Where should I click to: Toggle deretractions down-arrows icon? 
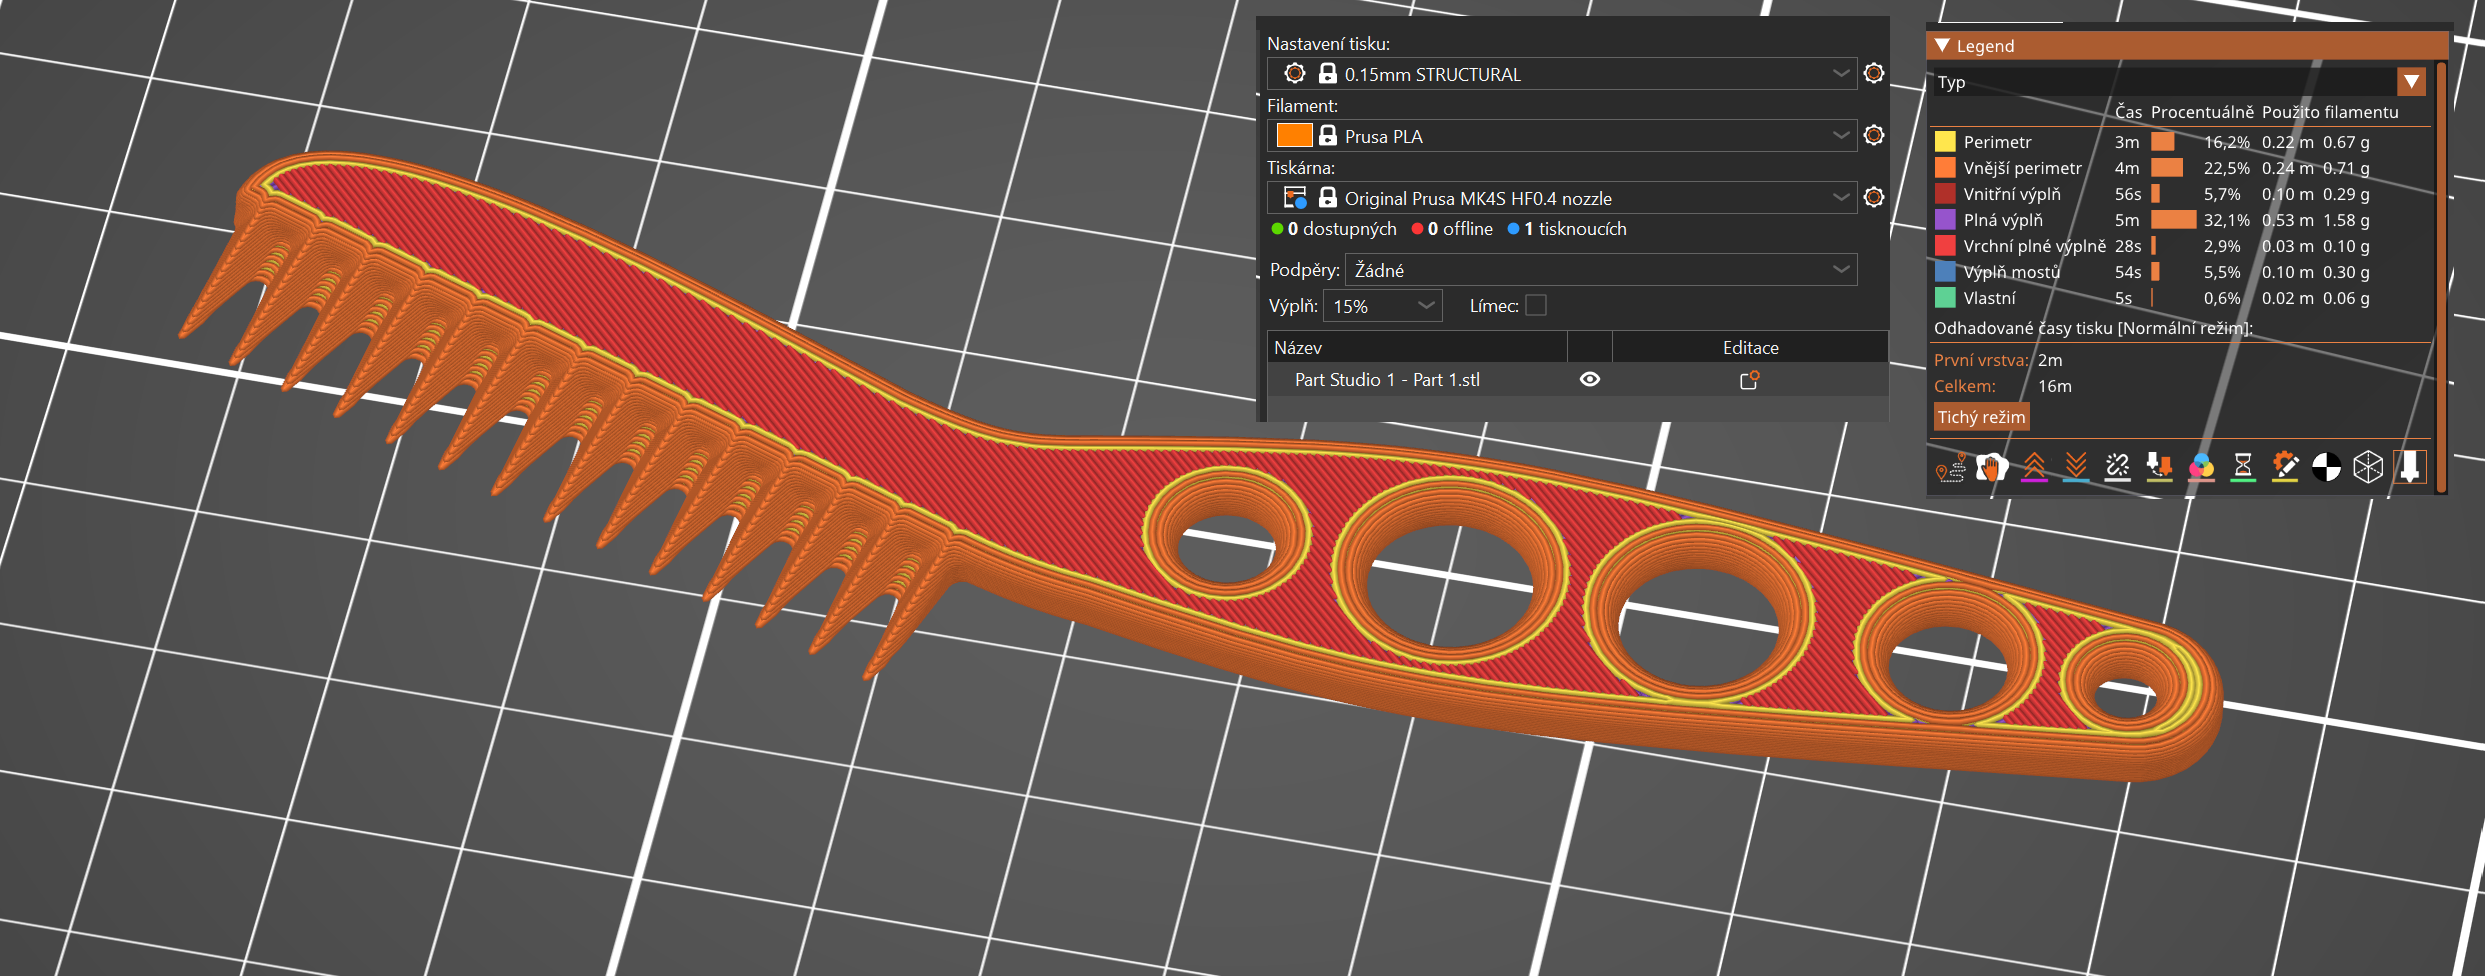pyautogui.click(x=2076, y=467)
